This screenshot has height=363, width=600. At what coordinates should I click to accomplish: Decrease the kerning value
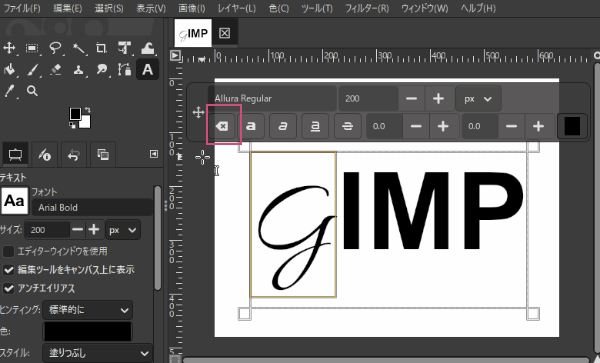click(x=511, y=126)
